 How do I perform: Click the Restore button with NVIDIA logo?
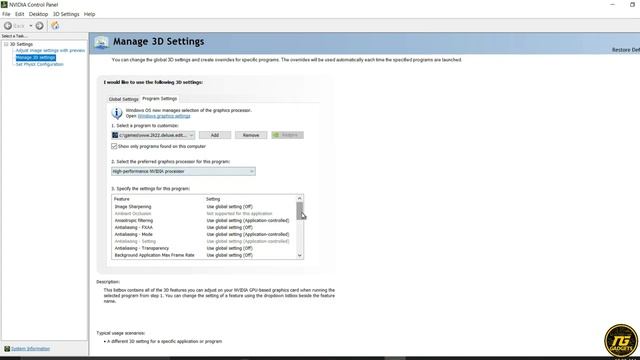287,135
